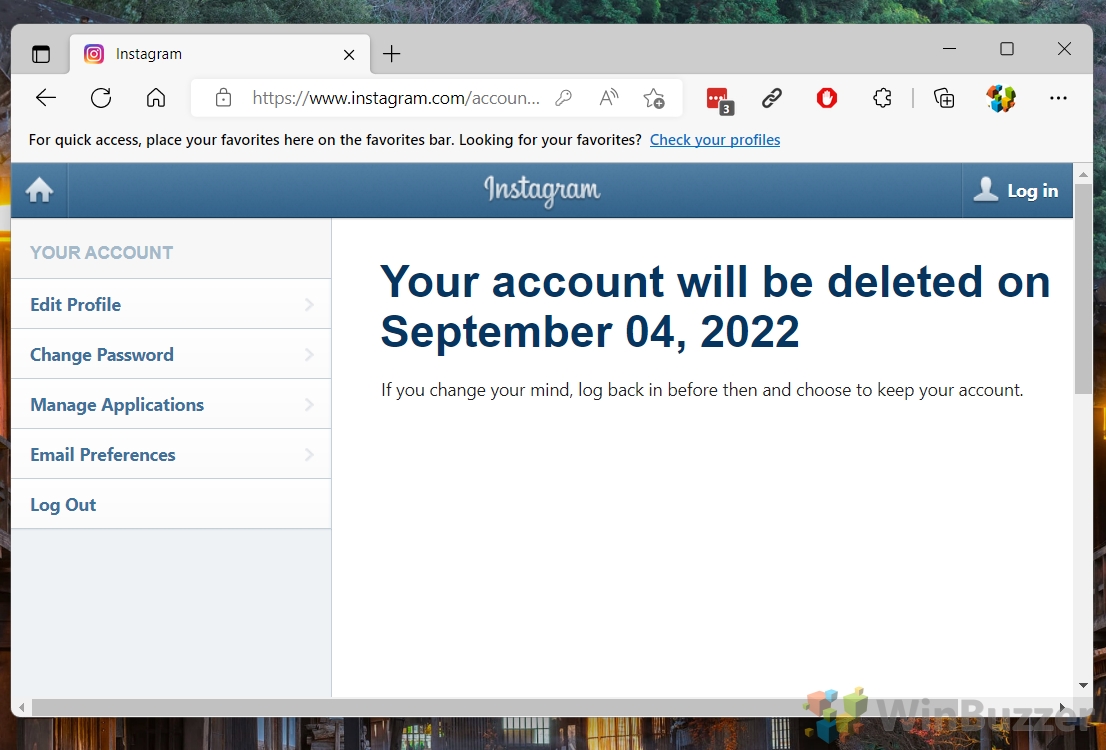Open the Extensions puzzle icon
Image resolution: width=1106 pixels, height=750 pixels.
click(882, 97)
